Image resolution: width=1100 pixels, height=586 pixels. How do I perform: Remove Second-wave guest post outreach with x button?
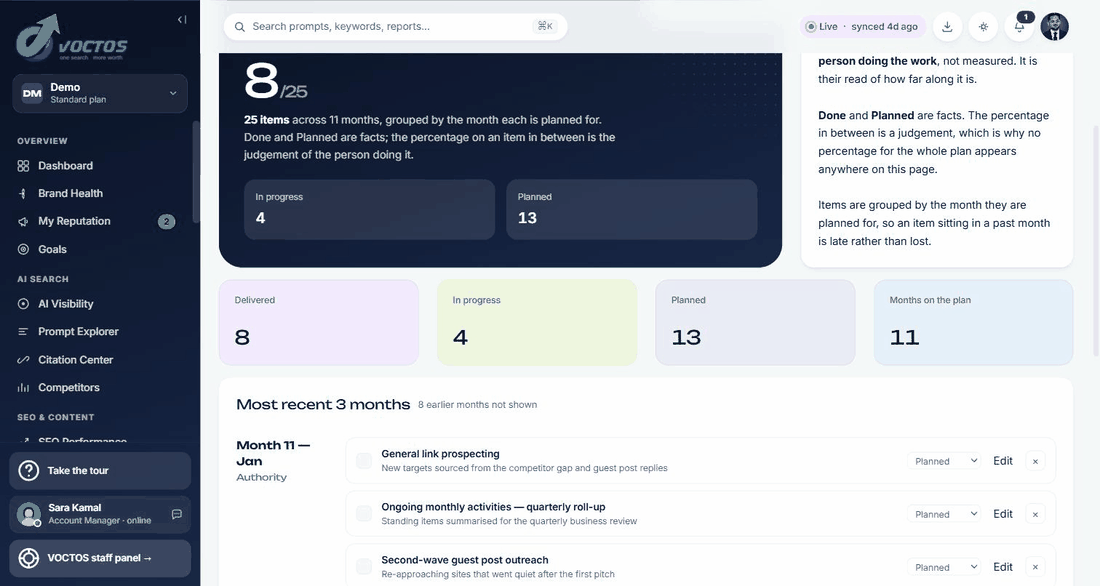click(1035, 567)
